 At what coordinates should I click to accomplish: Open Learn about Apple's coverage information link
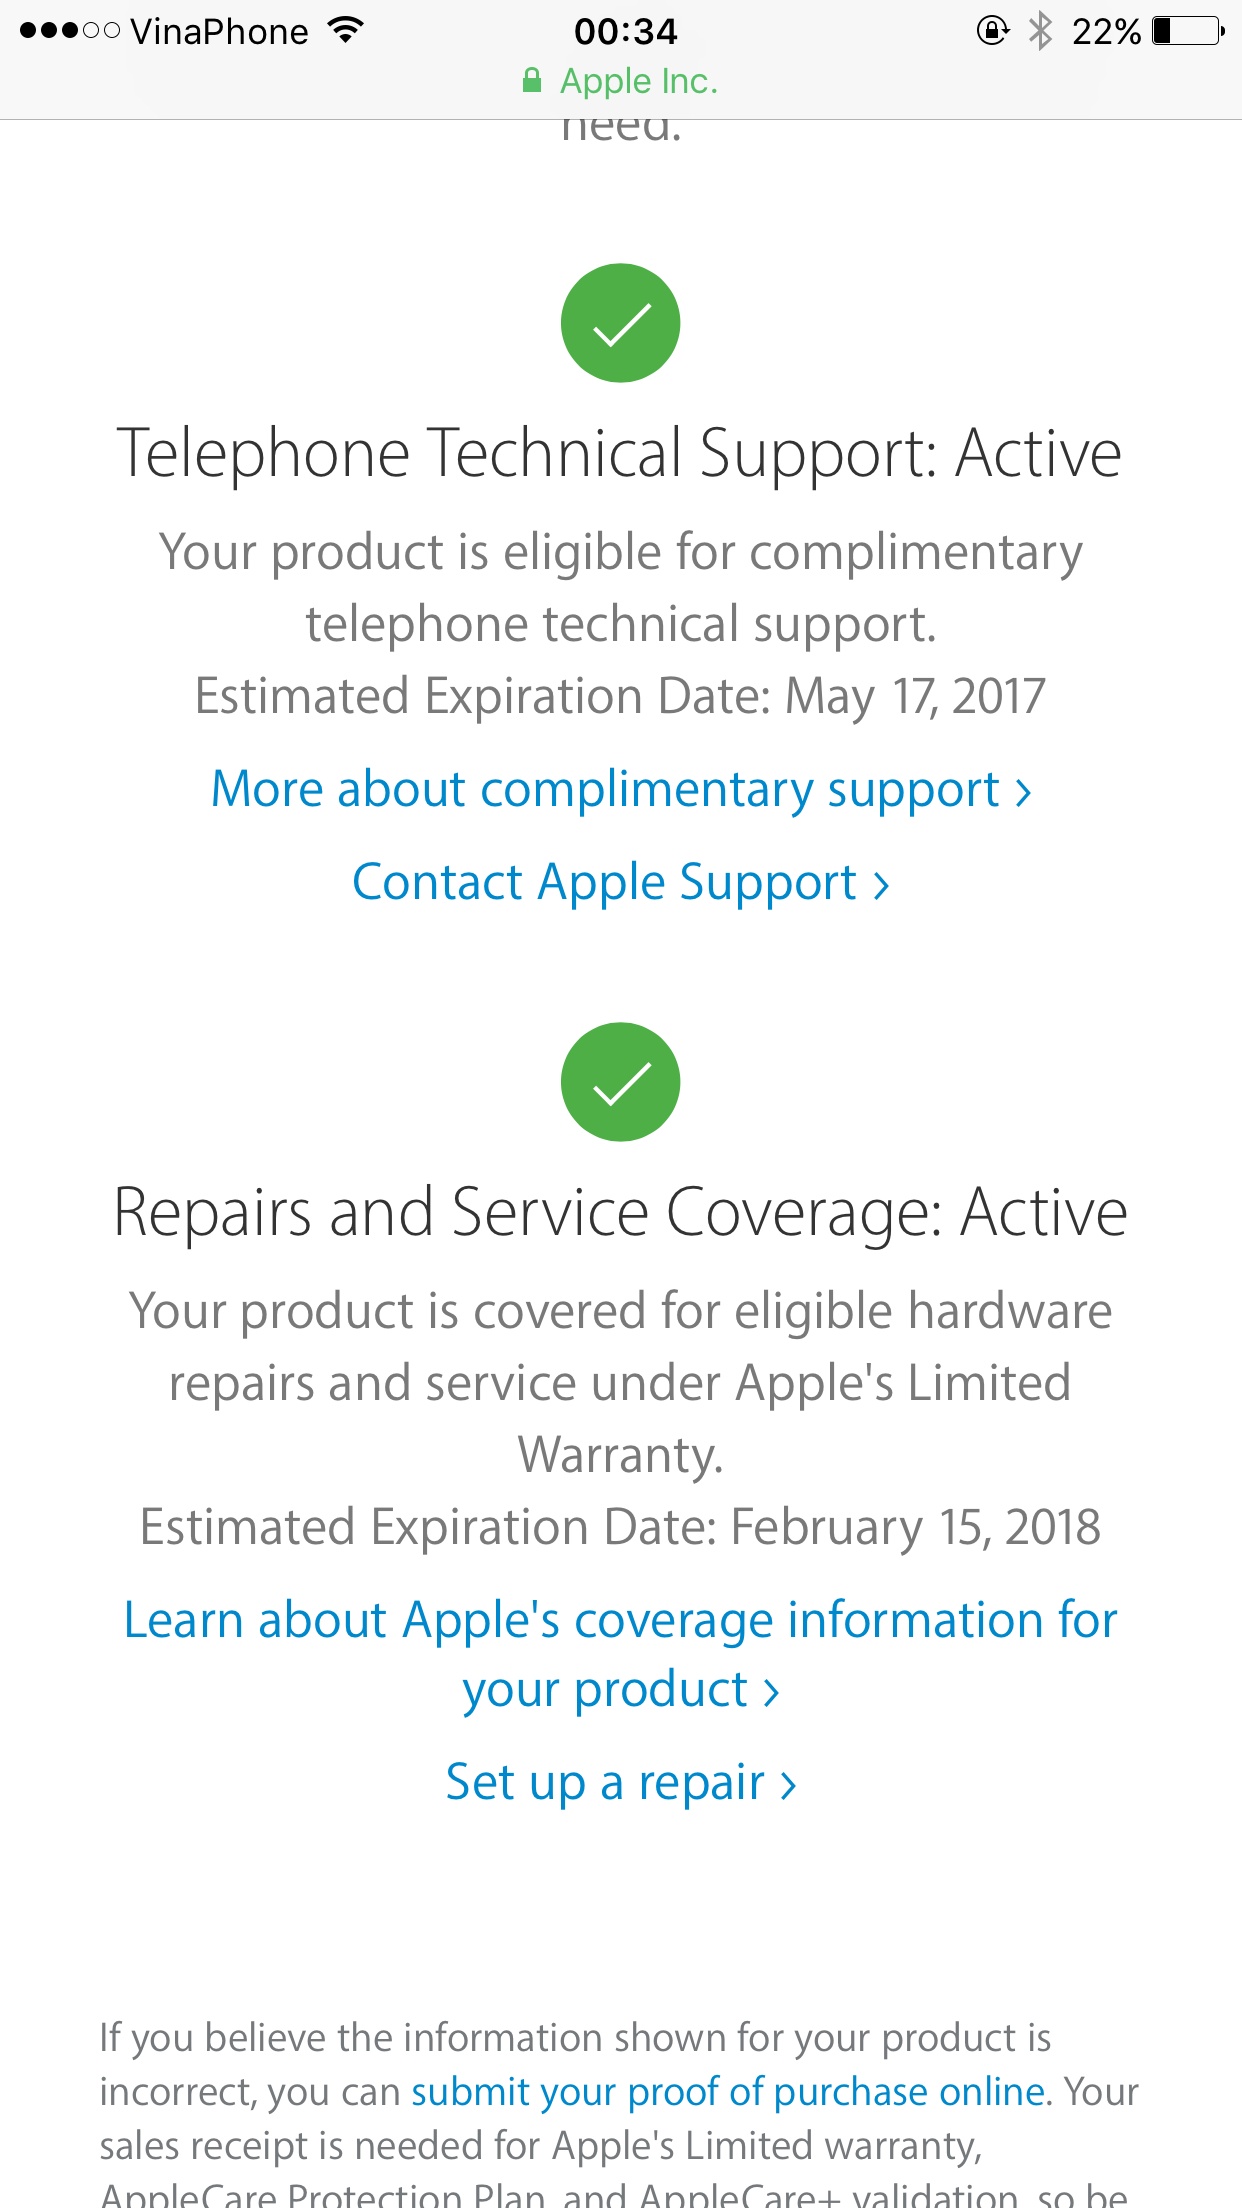click(x=621, y=1655)
